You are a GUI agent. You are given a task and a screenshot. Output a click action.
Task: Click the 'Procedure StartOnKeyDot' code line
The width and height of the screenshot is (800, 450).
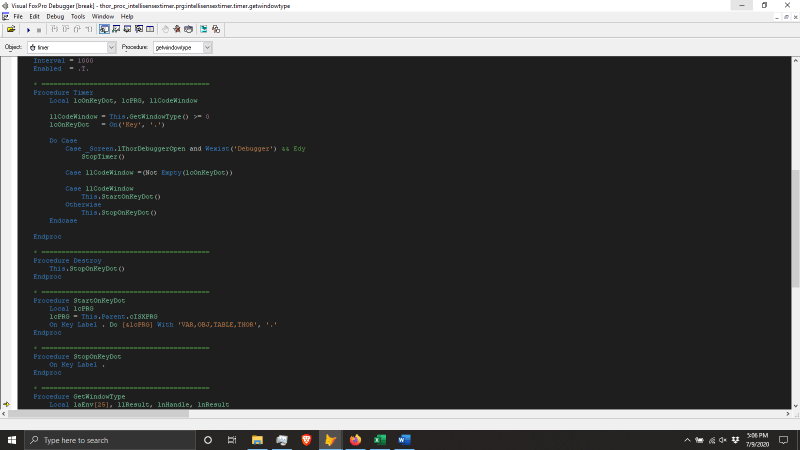coord(79,301)
